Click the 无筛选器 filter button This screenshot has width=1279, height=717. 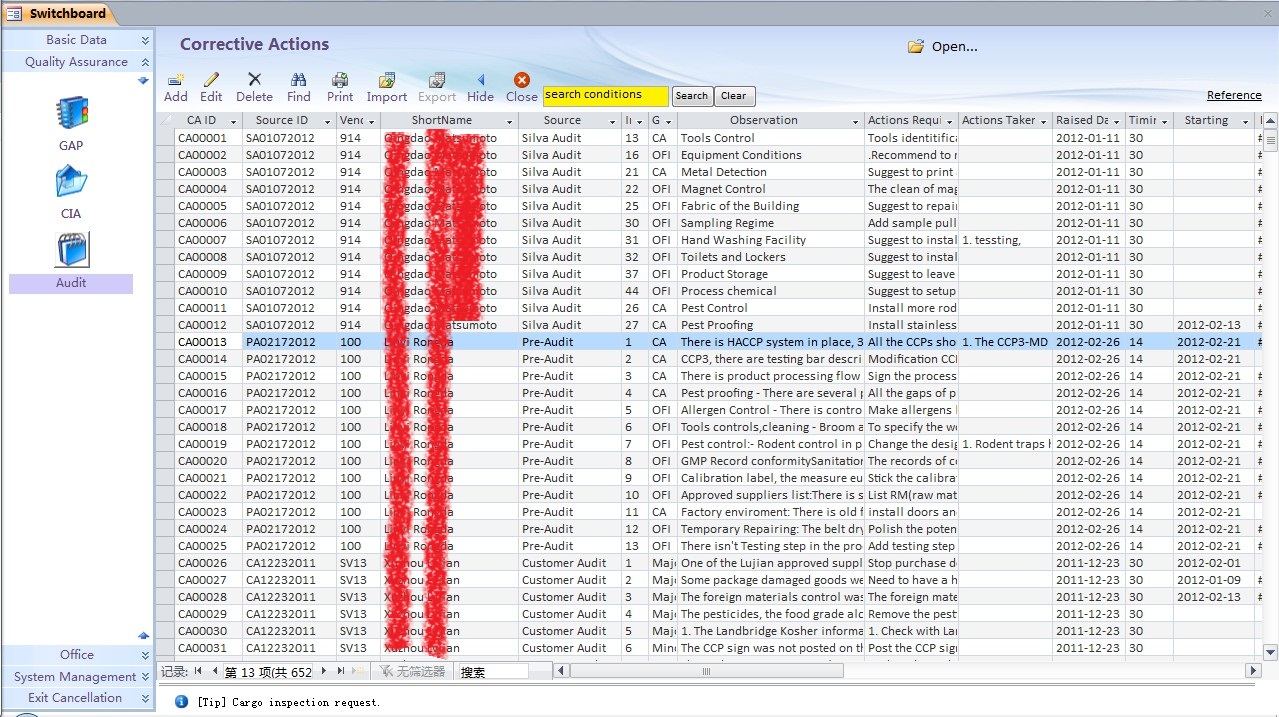(412, 671)
